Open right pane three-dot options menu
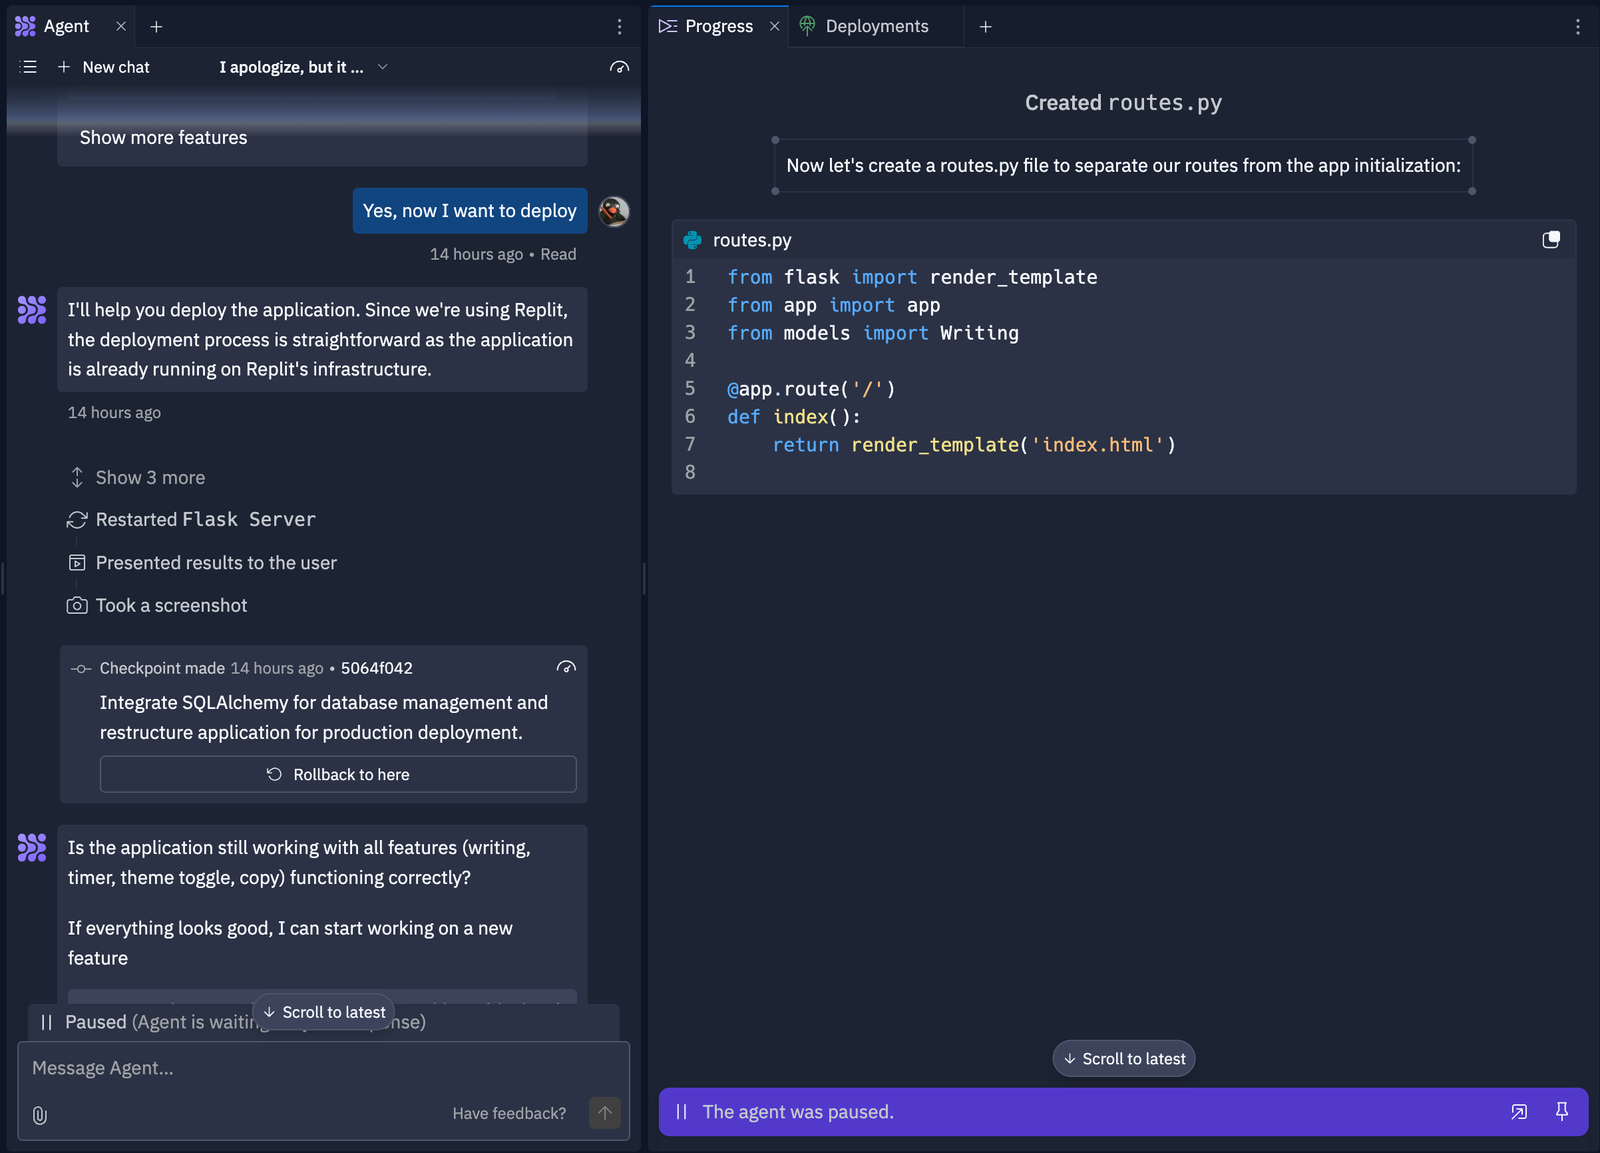 pos(1578,27)
